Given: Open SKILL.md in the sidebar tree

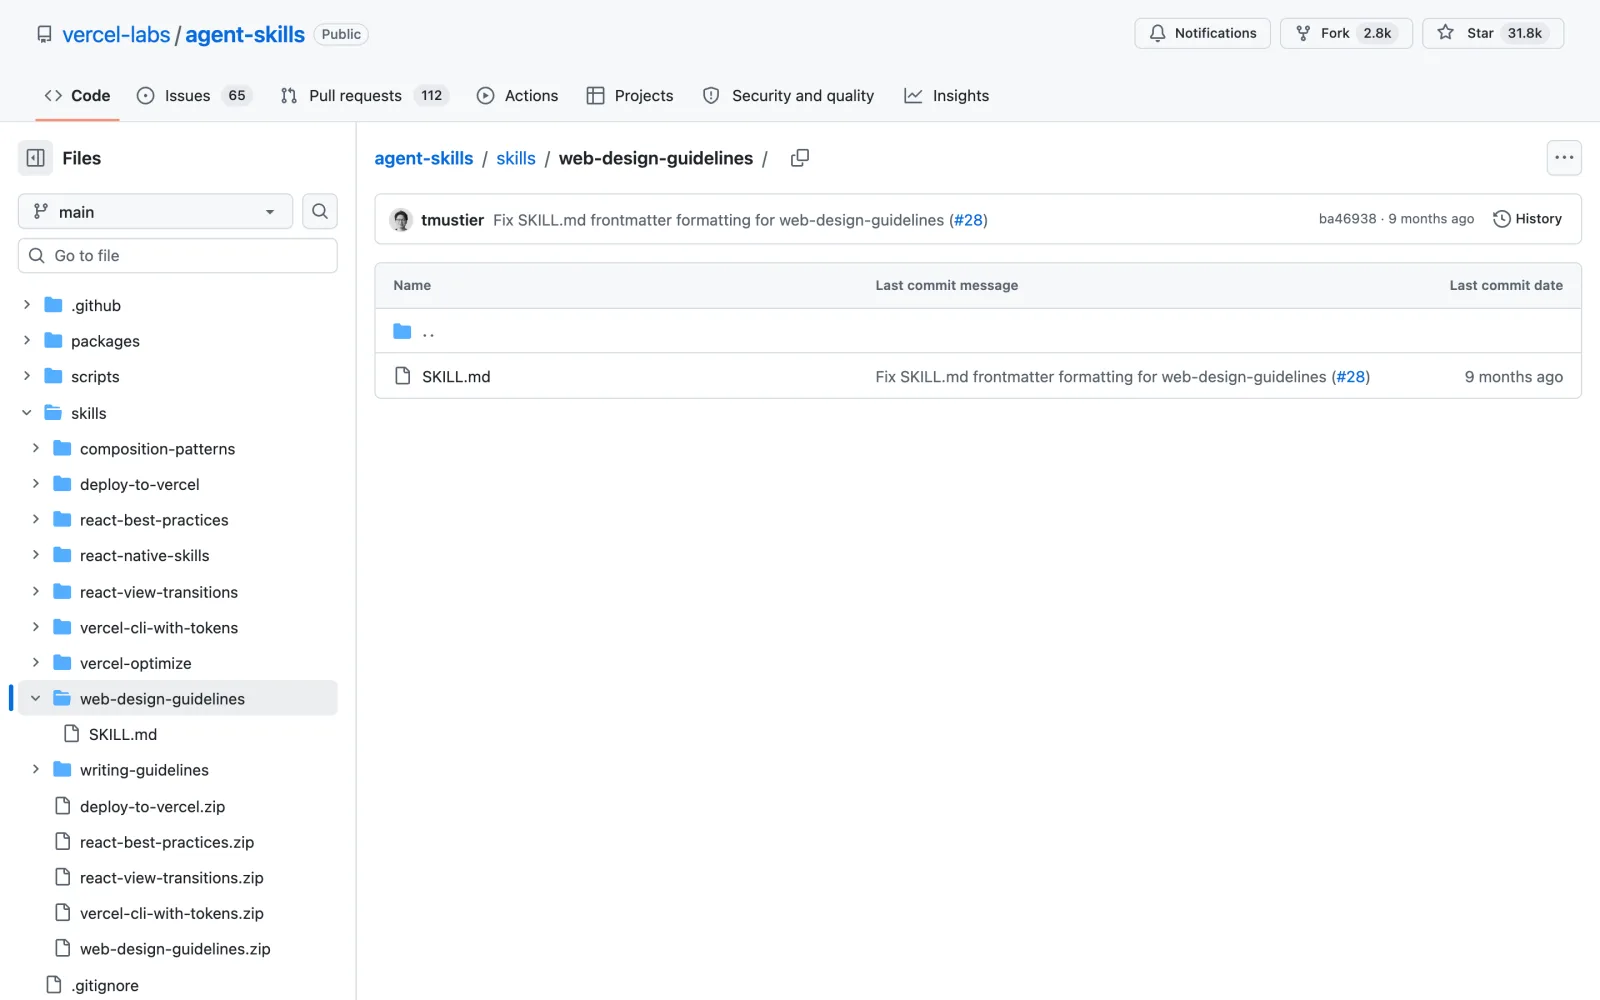Looking at the screenshot, I should pos(123,734).
